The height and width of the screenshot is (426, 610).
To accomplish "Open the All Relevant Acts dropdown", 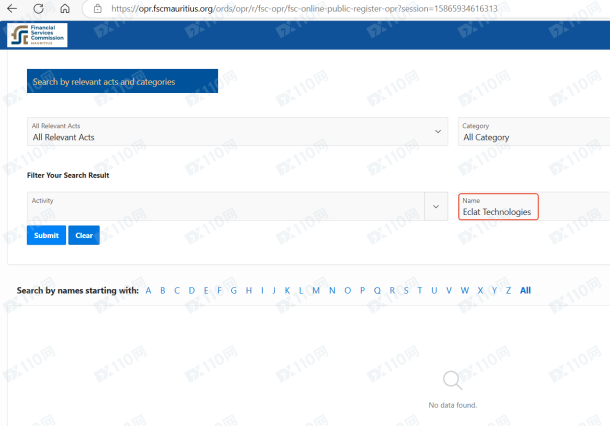I will [x=237, y=131].
